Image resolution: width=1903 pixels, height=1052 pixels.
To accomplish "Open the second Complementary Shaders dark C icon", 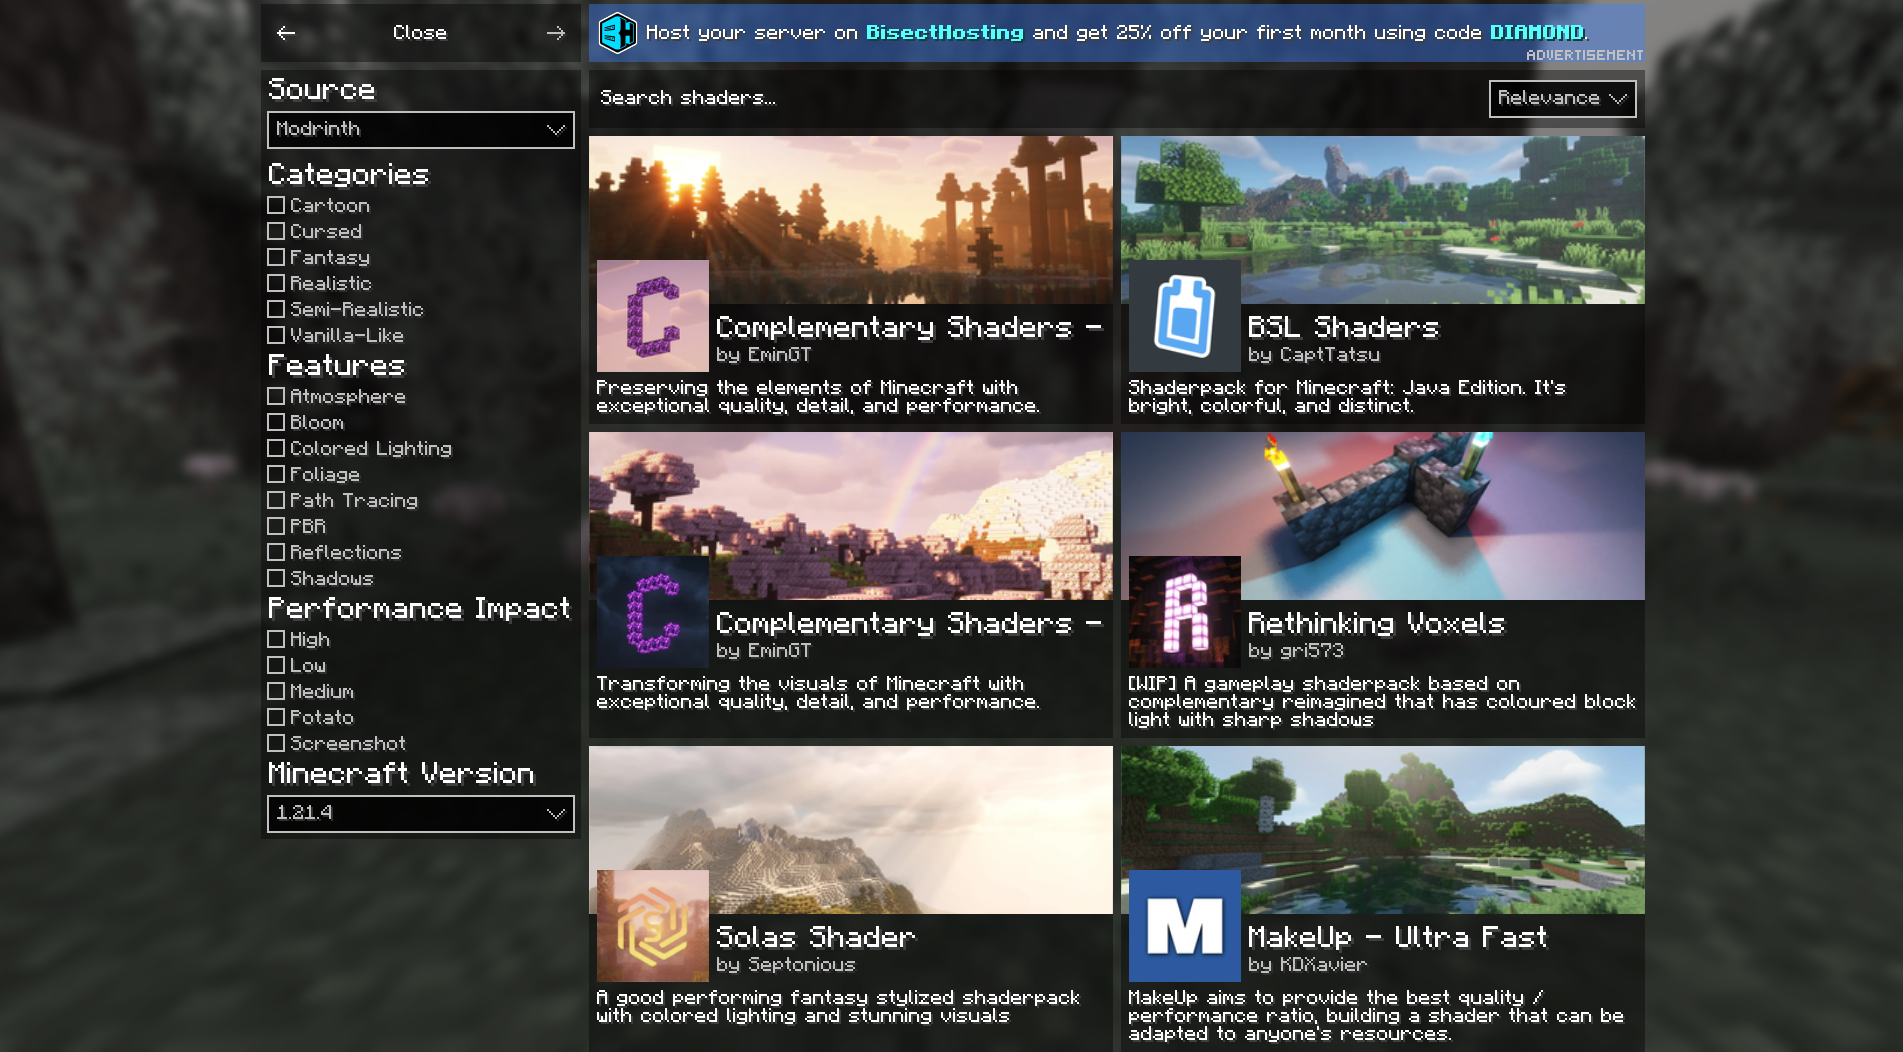I will click(x=653, y=612).
